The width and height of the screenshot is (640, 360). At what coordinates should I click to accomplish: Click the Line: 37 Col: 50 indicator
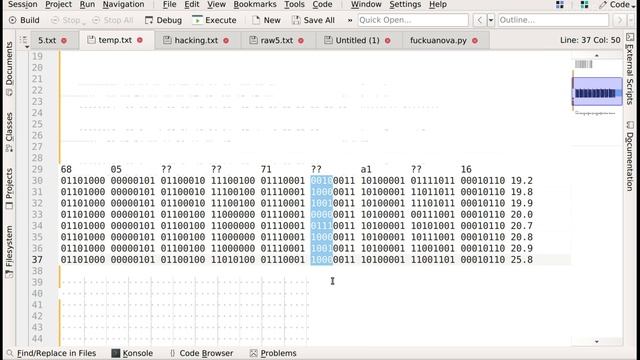point(590,40)
